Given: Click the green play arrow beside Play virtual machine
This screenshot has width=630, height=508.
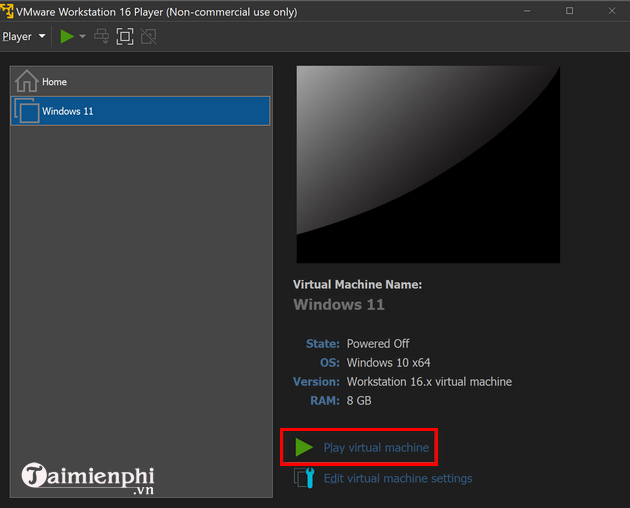Looking at the screenshot, I should [x=304, y=447].
